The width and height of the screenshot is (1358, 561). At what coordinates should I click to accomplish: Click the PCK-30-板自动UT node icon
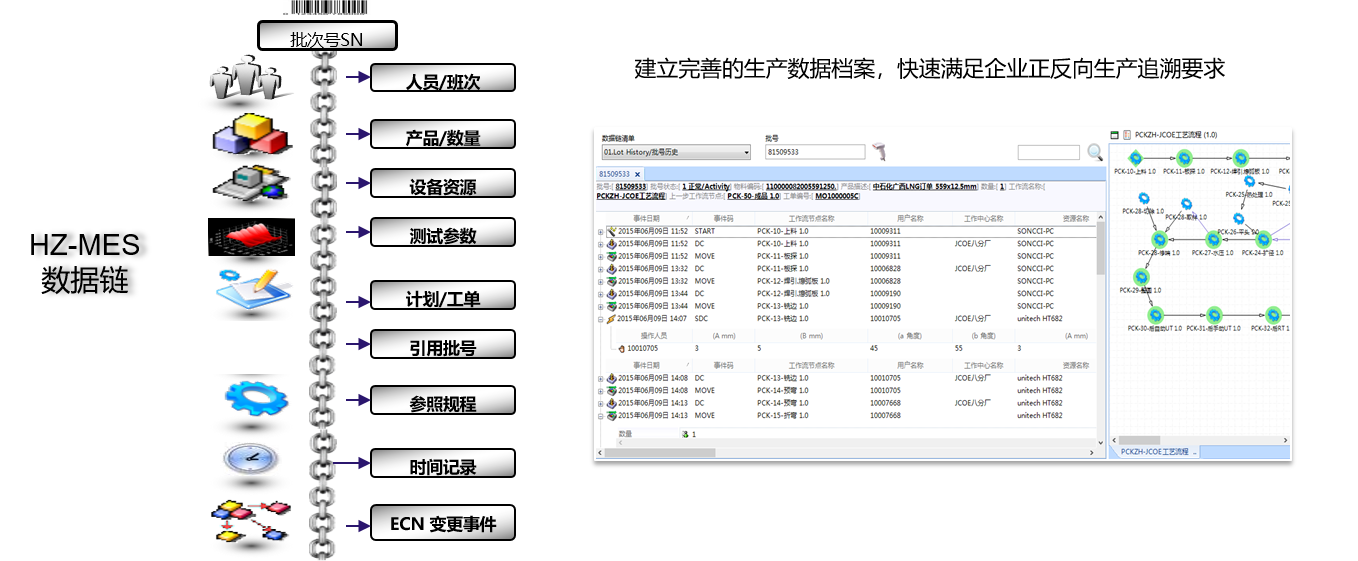pos(1155,315)
